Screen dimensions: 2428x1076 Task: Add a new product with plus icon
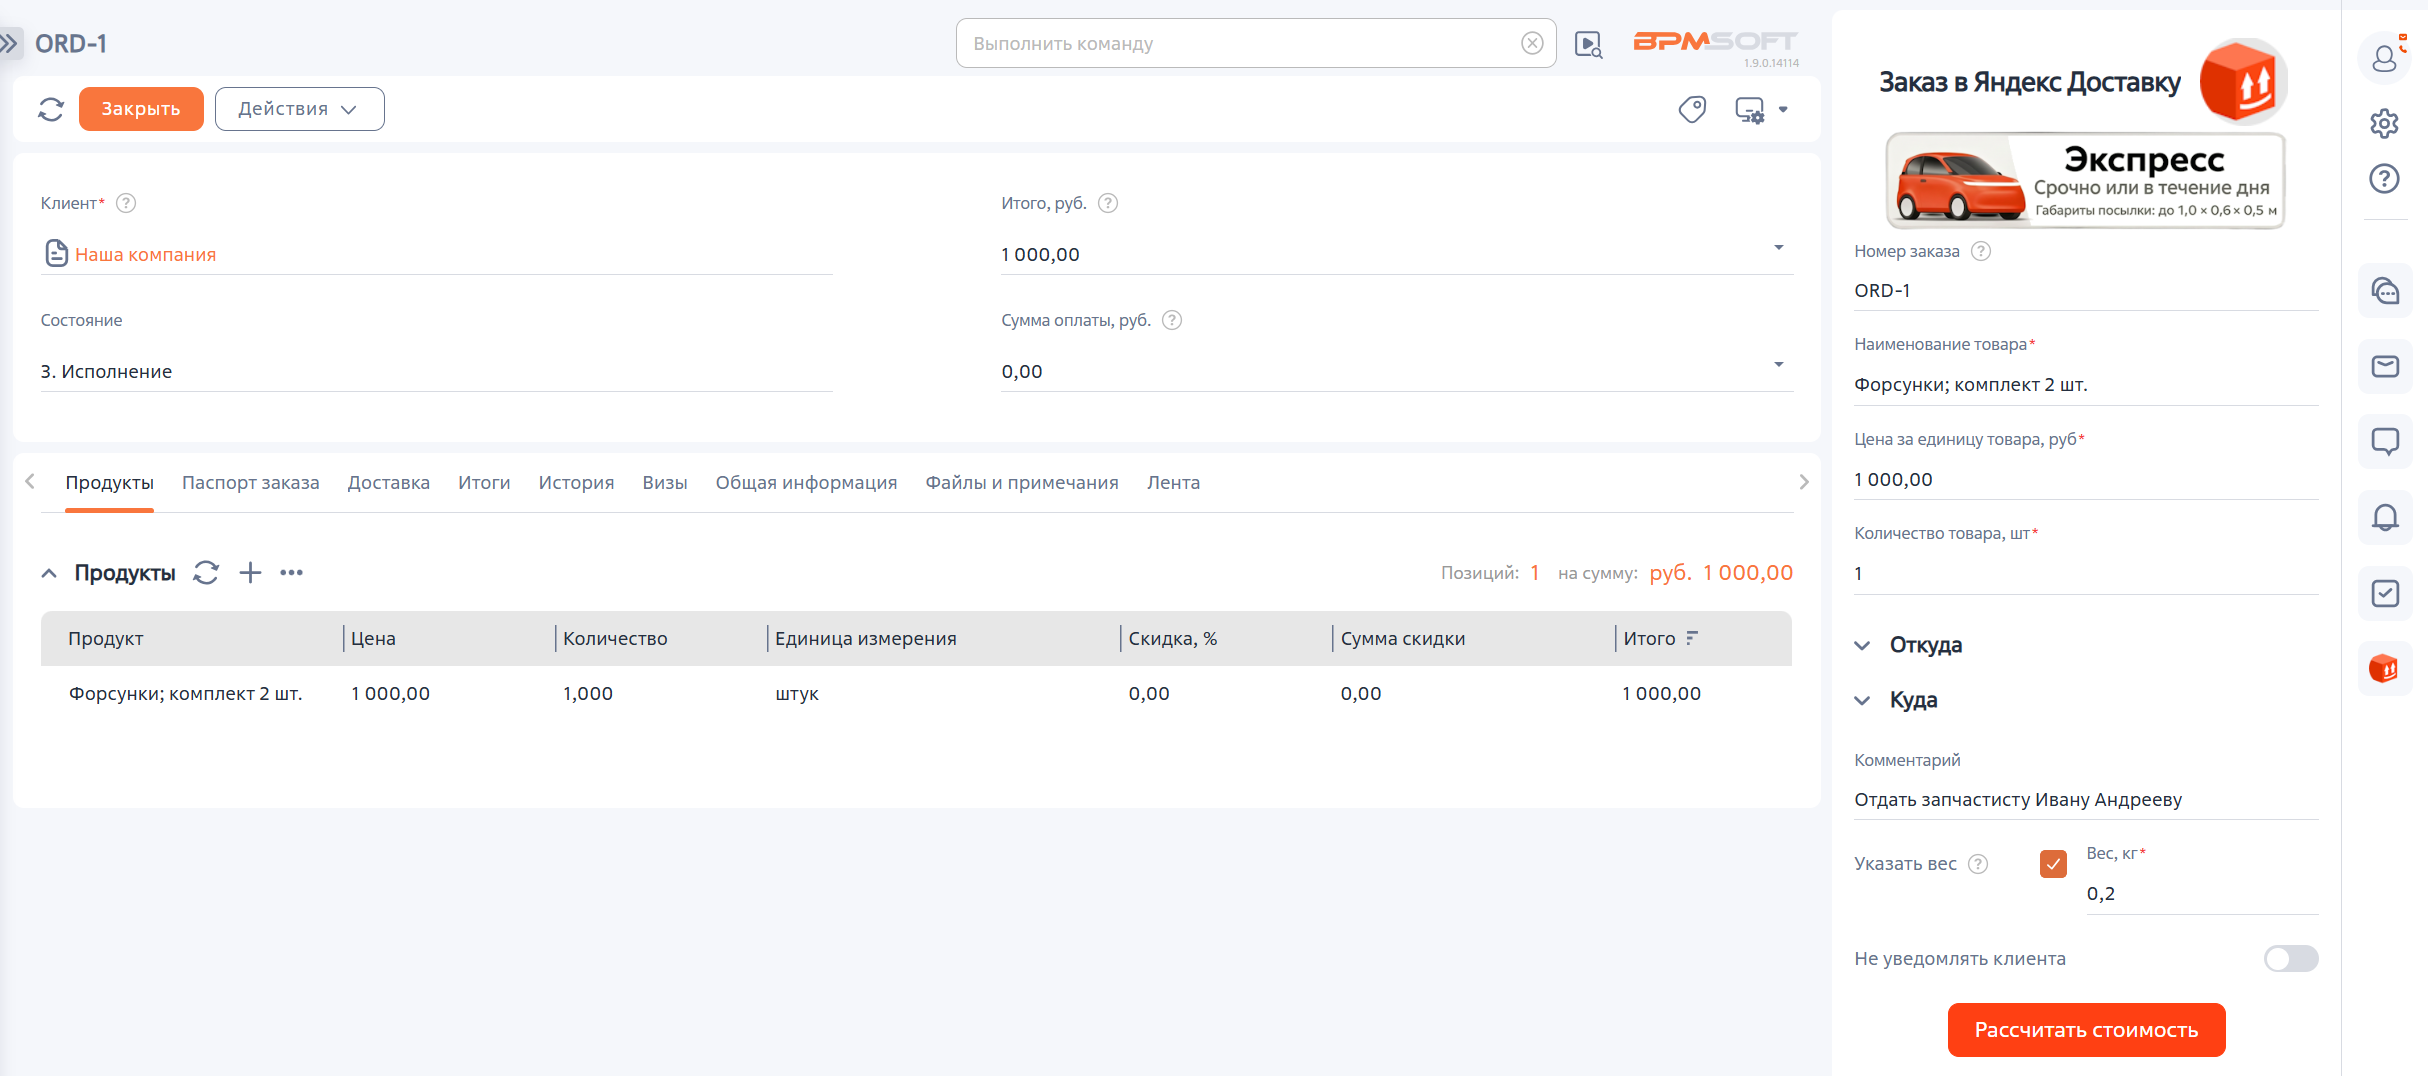tap(250, 573)
